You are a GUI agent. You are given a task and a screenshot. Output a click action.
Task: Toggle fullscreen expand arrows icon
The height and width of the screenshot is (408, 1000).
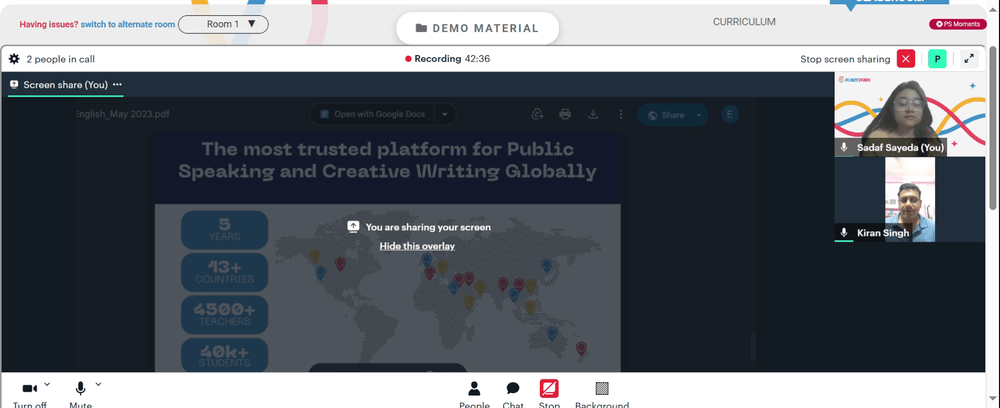click(969, 59)
